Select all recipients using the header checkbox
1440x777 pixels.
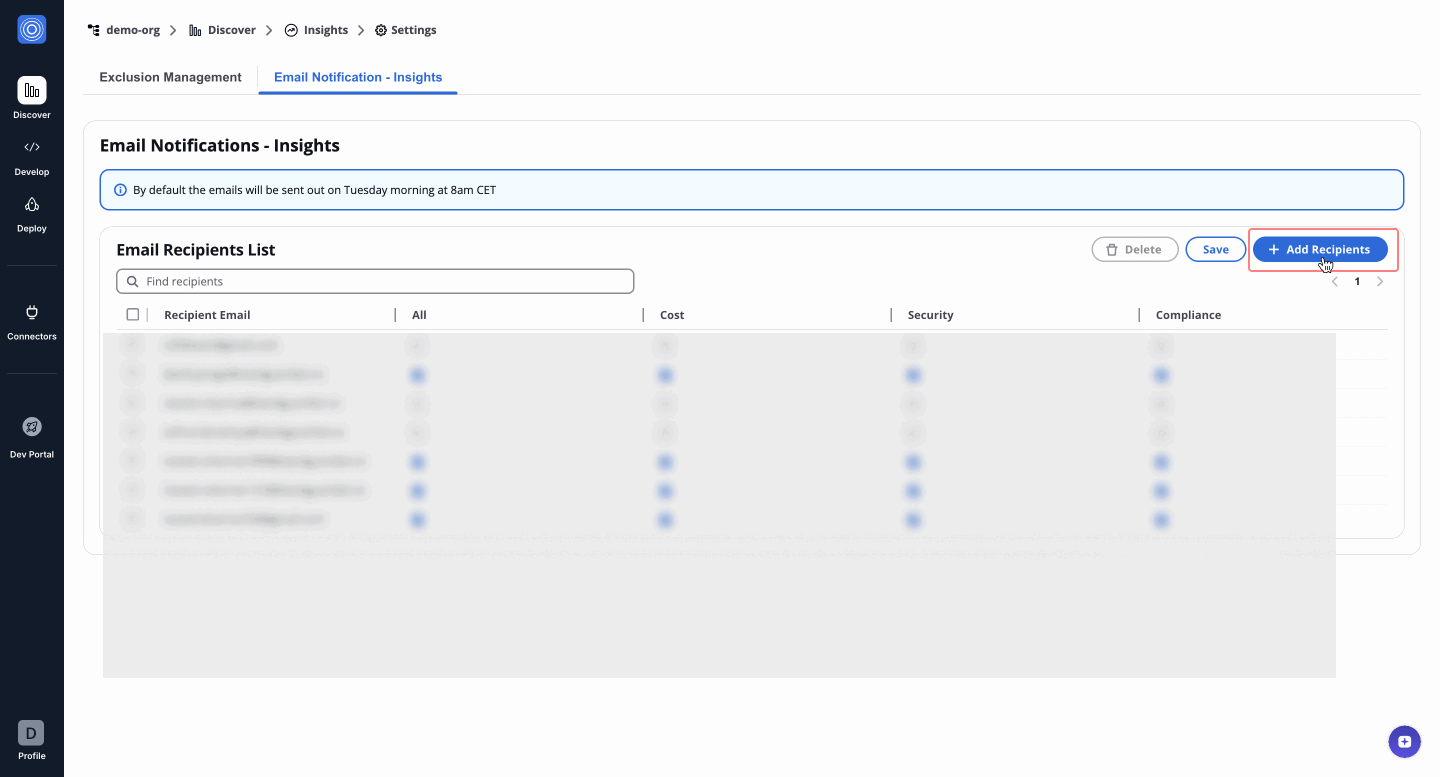coord(133,313)
